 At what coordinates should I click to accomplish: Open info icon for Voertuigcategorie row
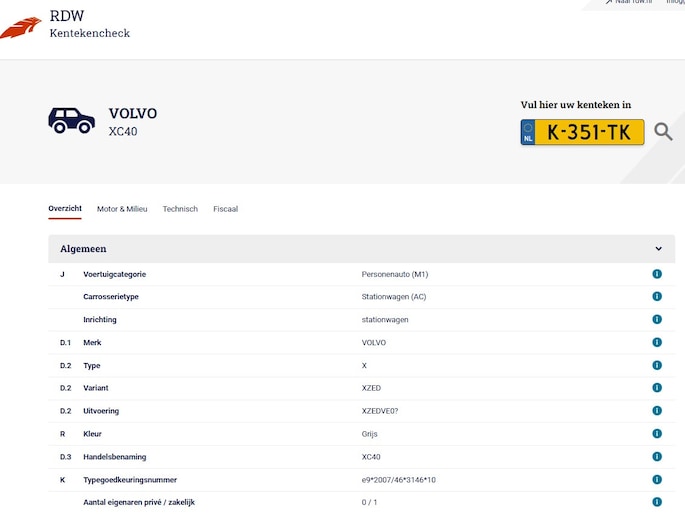click(x=657, y=274)
